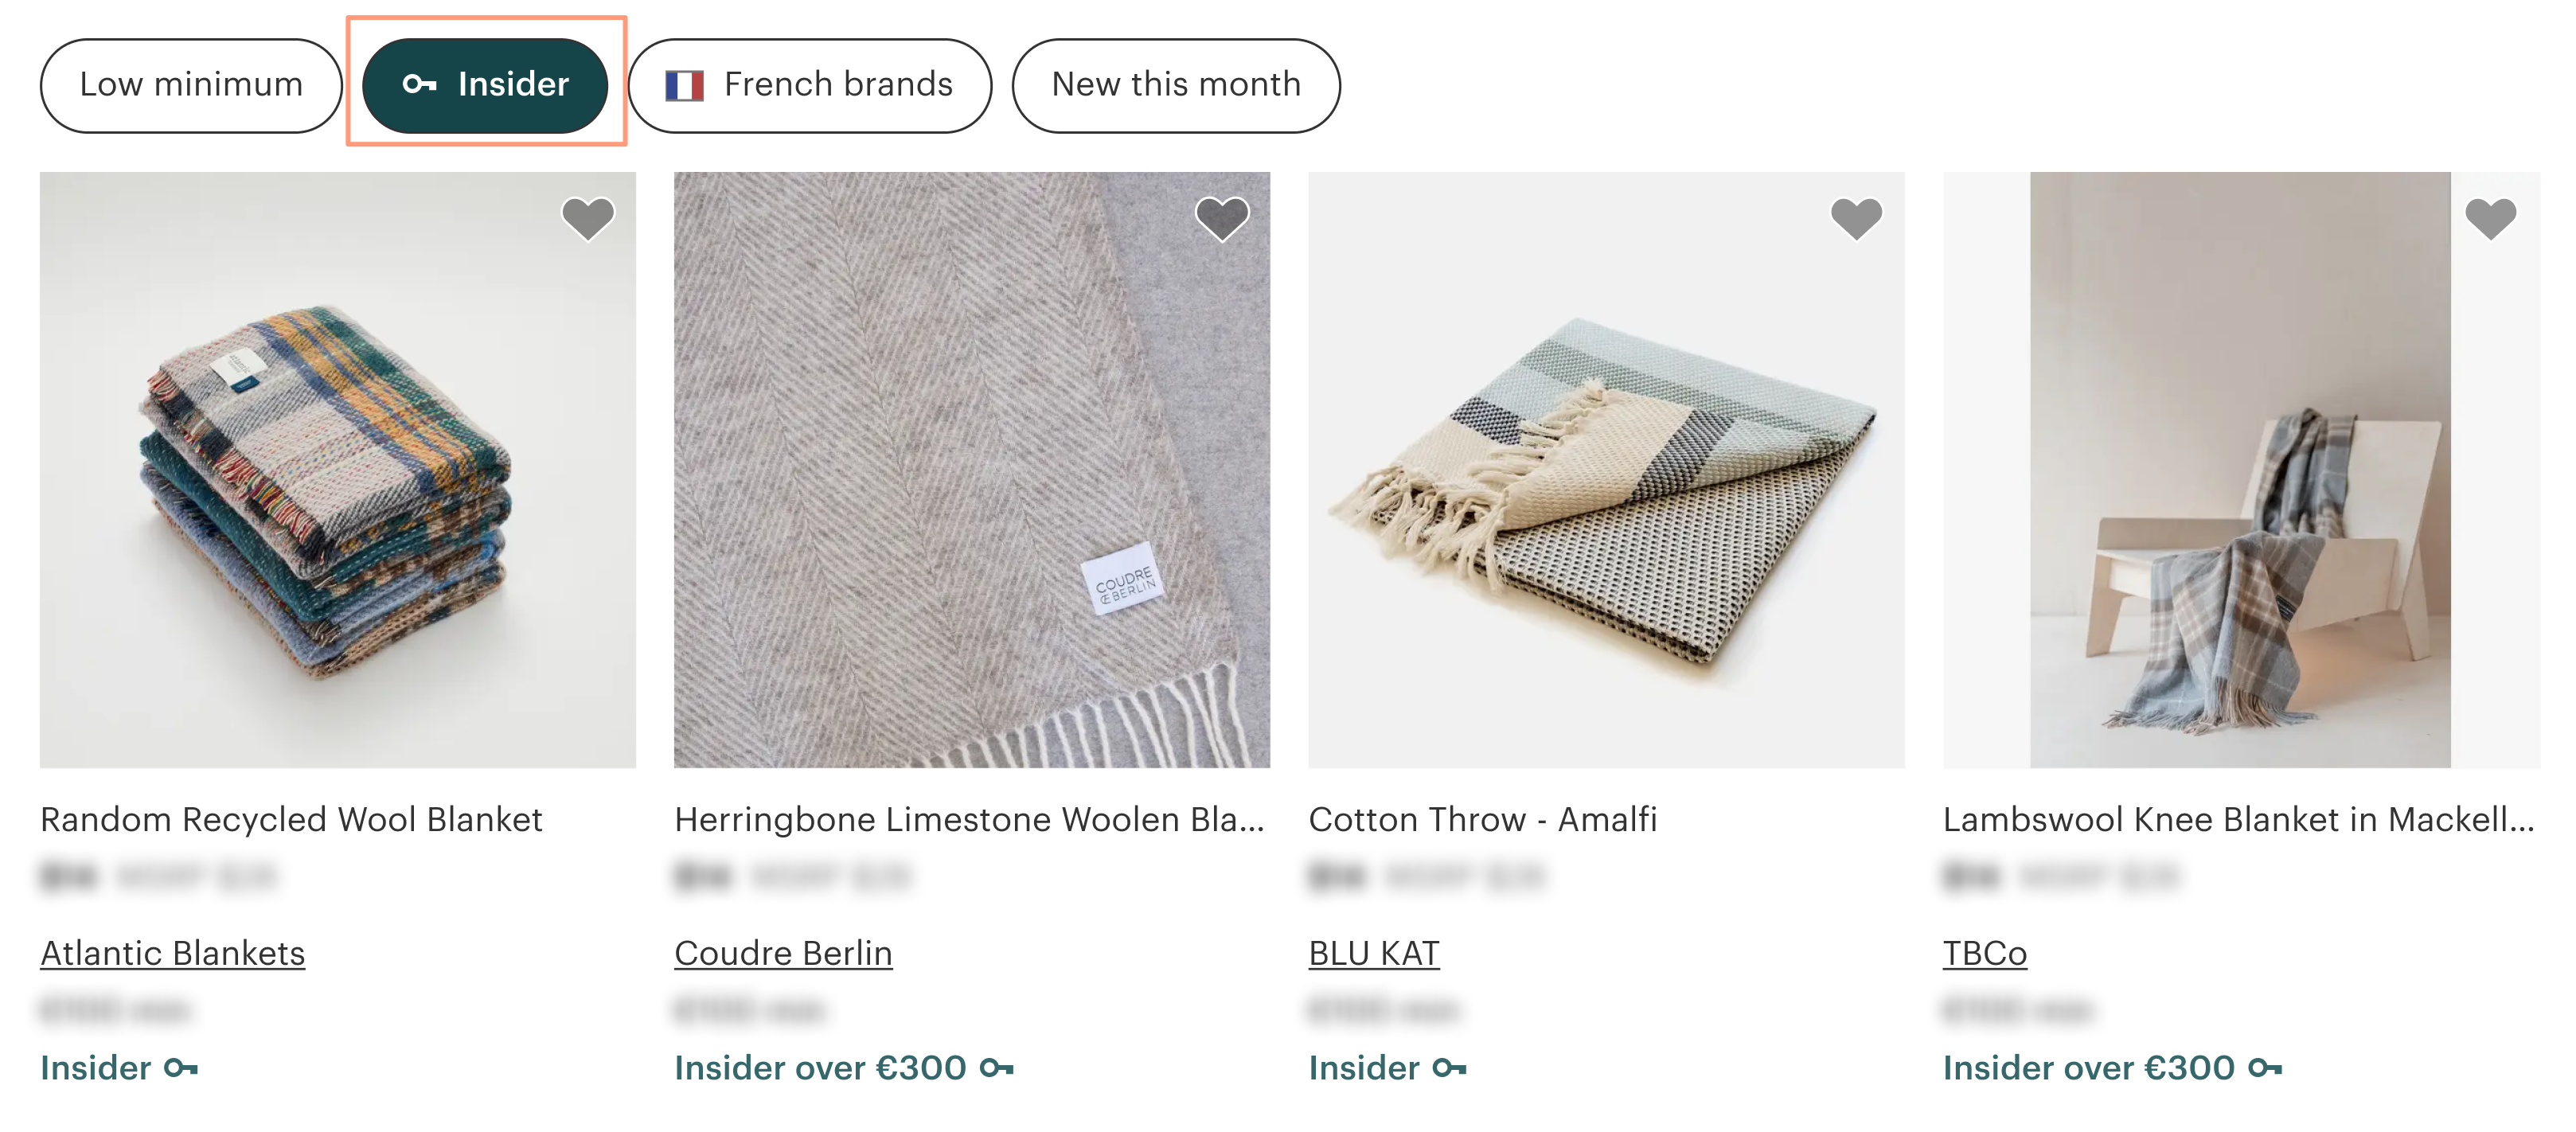Screen dimensions: 2576x1132
Task: Apply the New this month filter
Action: click(x=1175, y=86)
